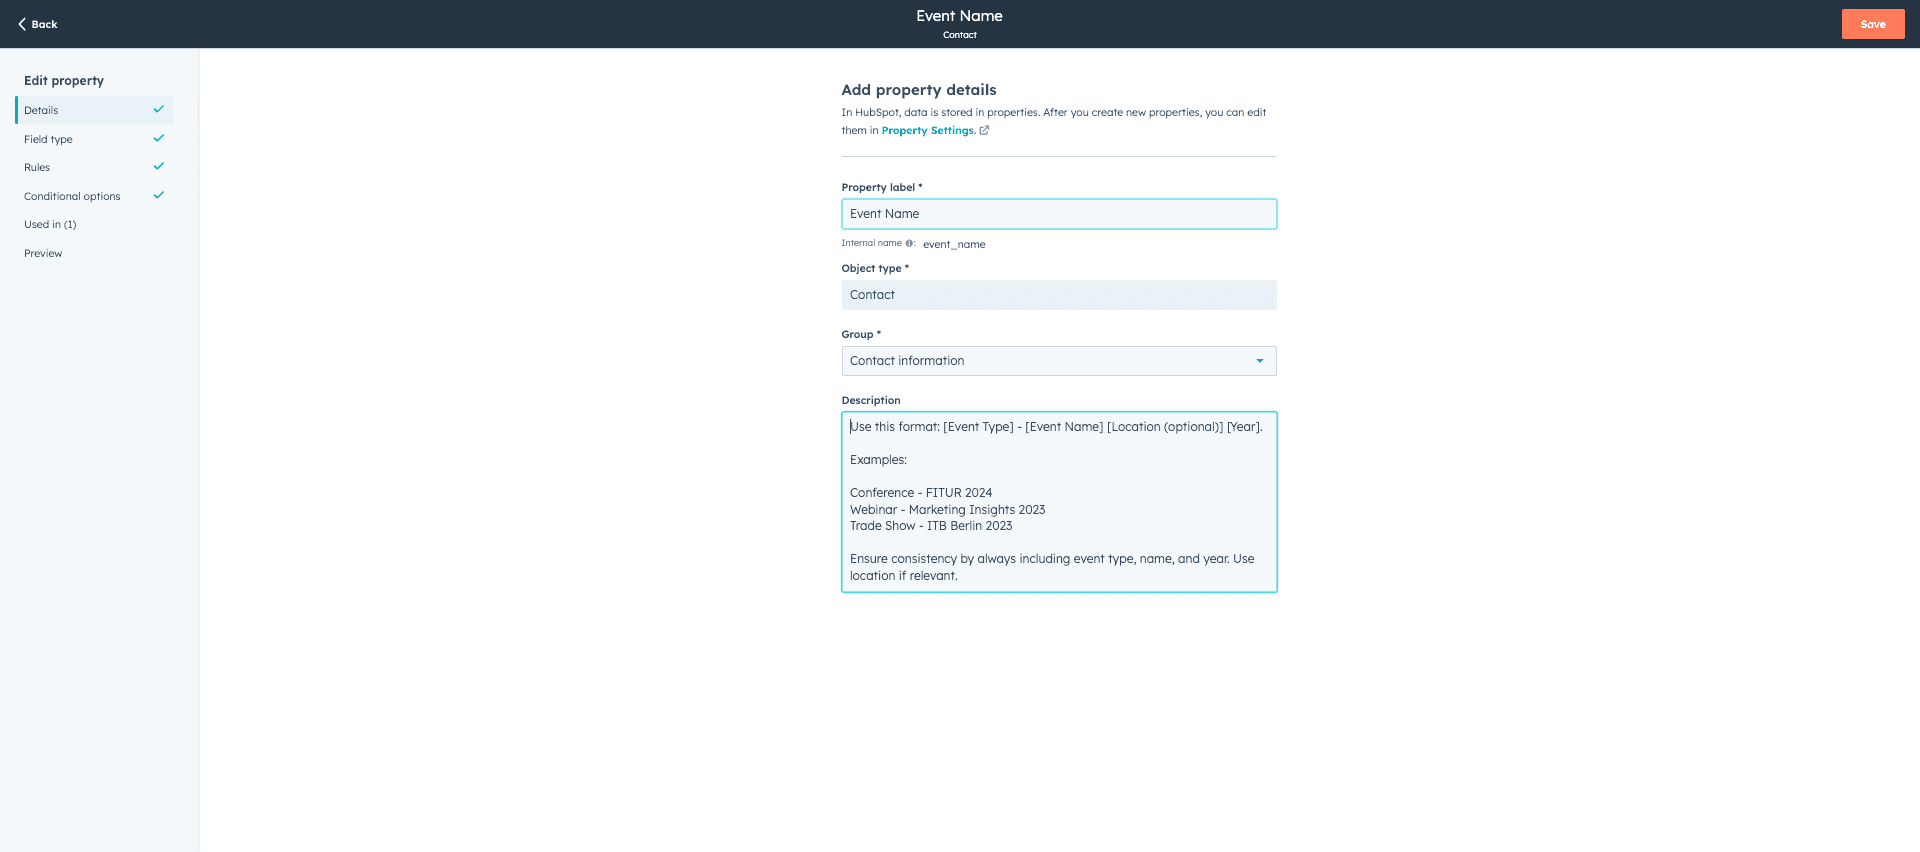Switch to Conditional options section
This screenshot has width=1920, height=852.
(x=95, y=196)
